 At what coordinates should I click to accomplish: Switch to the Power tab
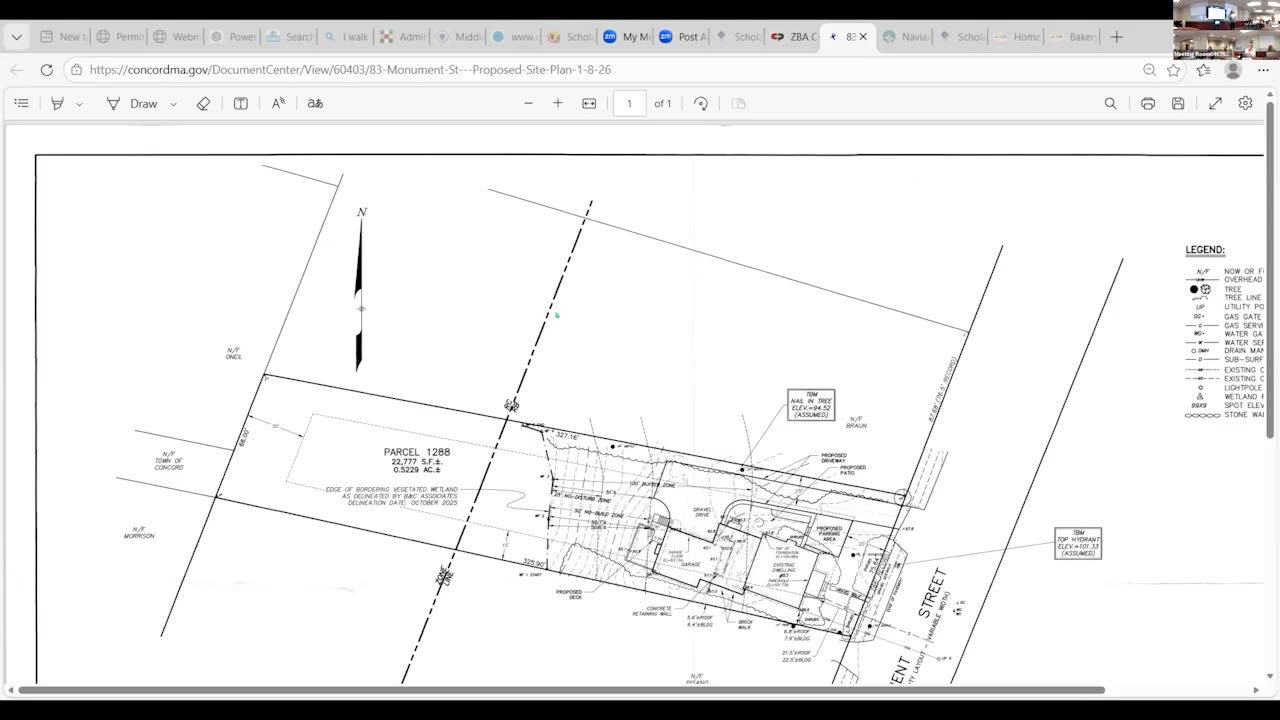(x=232, y=37)
